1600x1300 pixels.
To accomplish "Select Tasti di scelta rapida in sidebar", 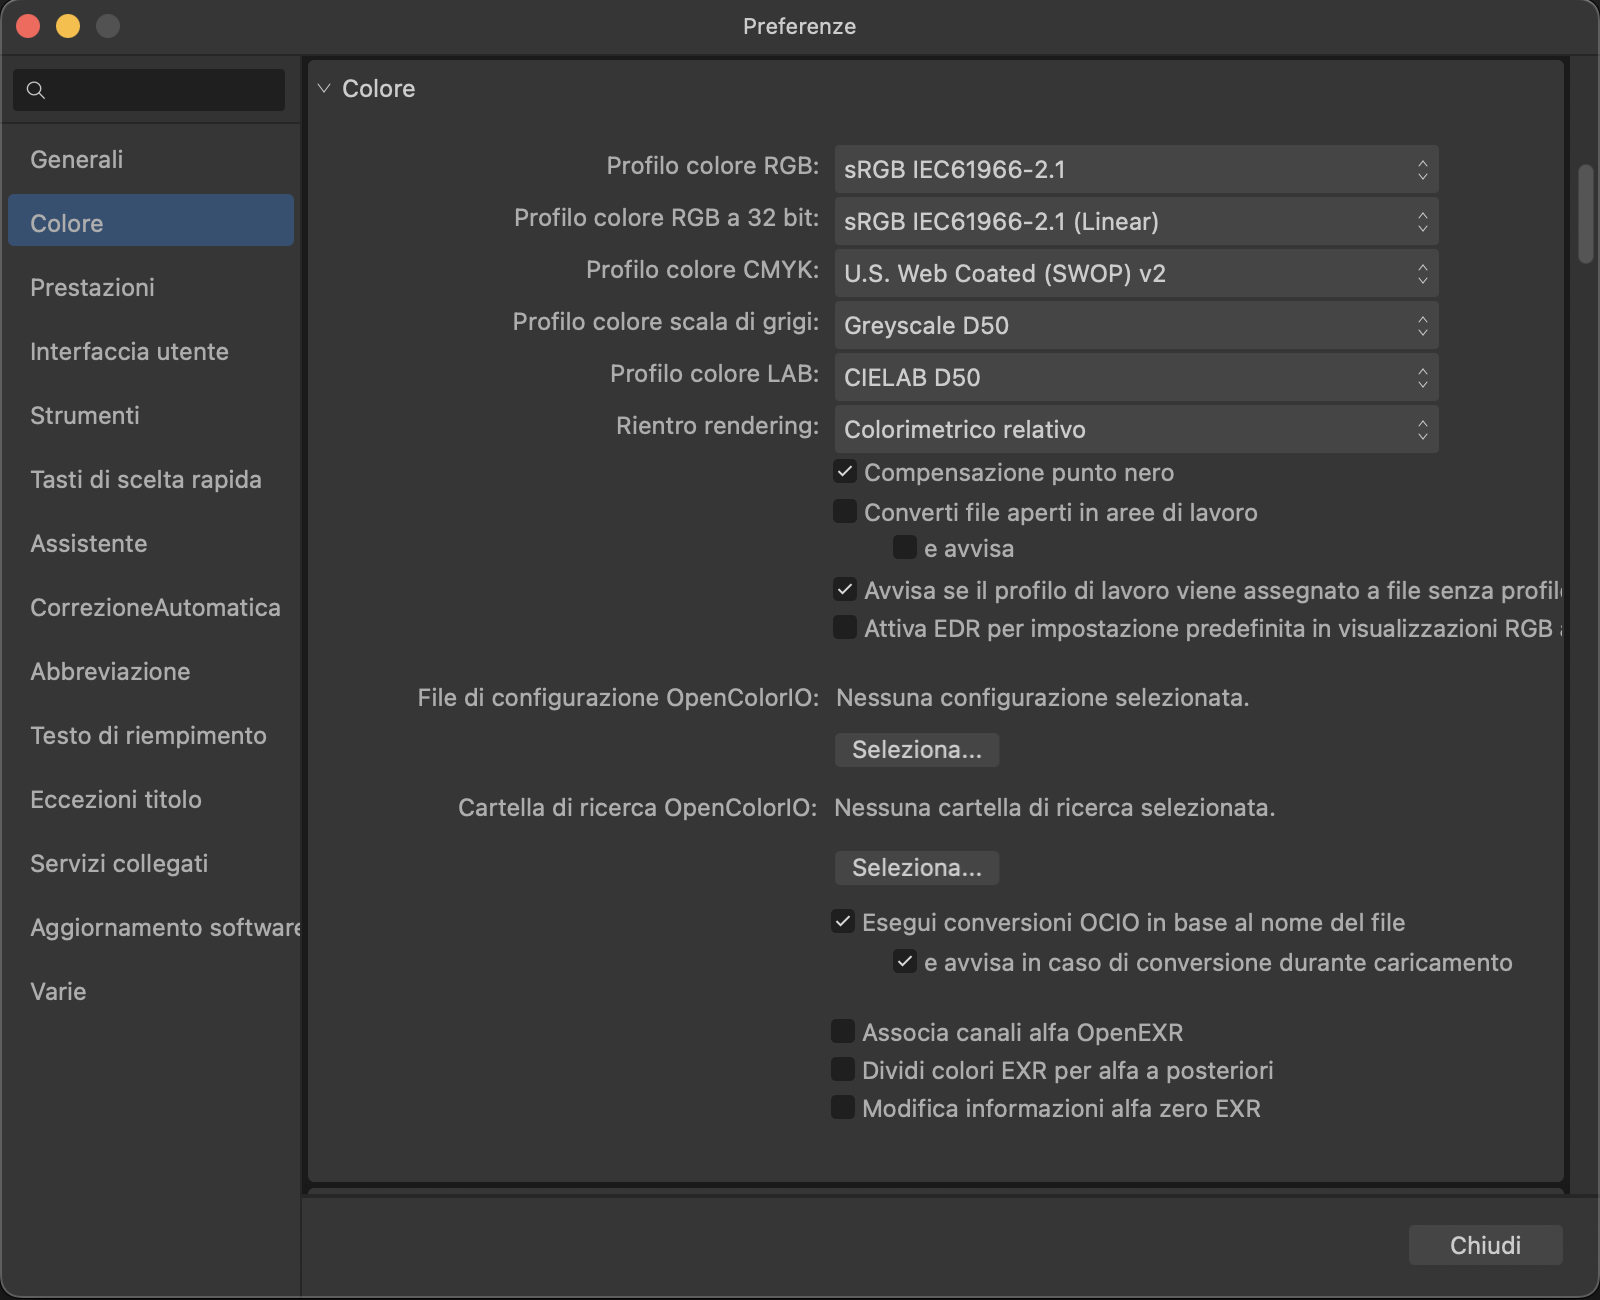I will [145, 480].
